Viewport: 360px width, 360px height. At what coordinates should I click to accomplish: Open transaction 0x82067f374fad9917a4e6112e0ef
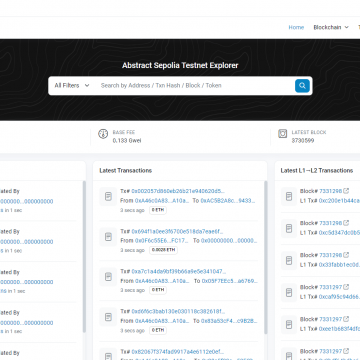pyautogui.click(x=178, y=352)
